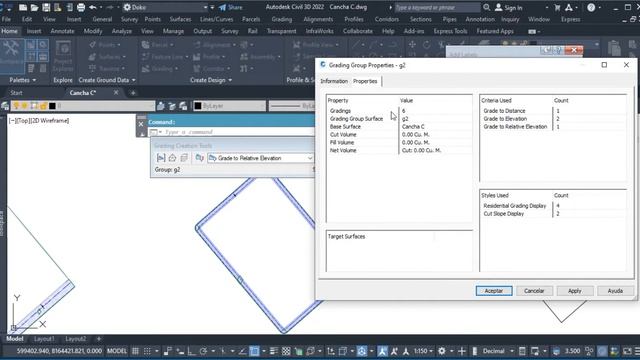Toggle highlighted isolate objects icon in status bar
Screen dimensions: 640x360
tap(602, 351)
